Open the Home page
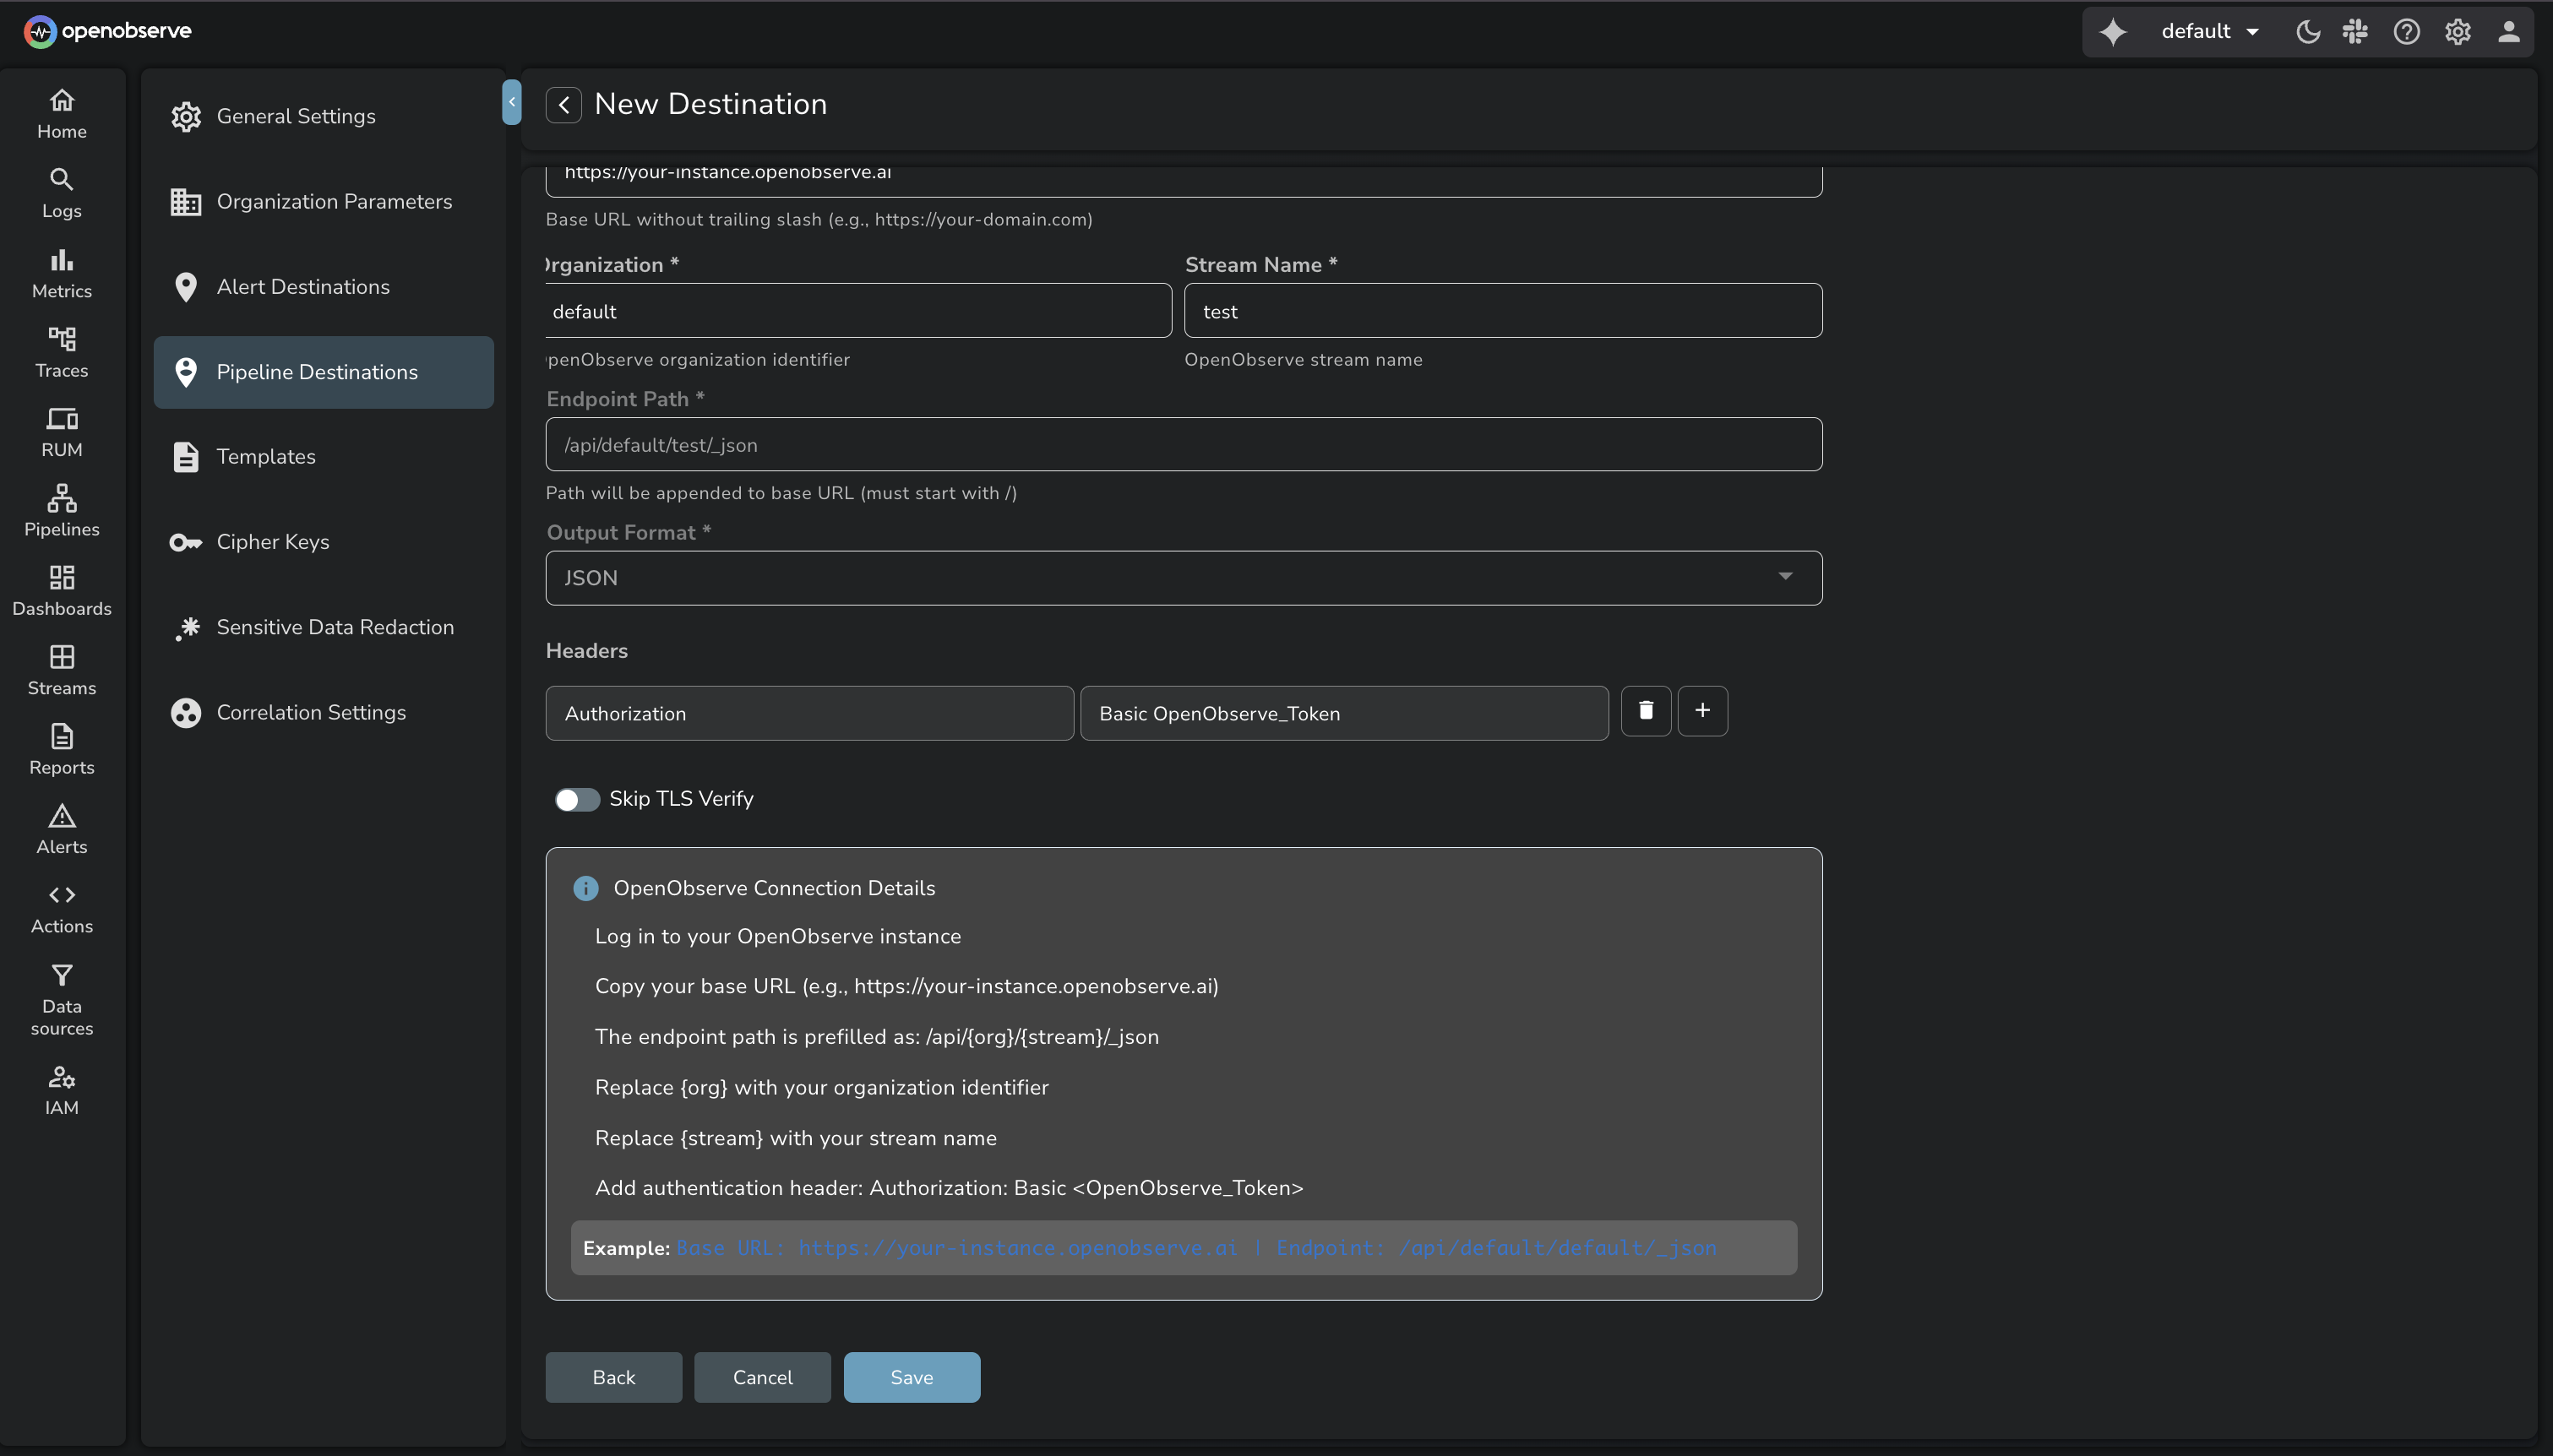Image resolution: width=2553 pixels, height=1456 pixels. (60, 112)
